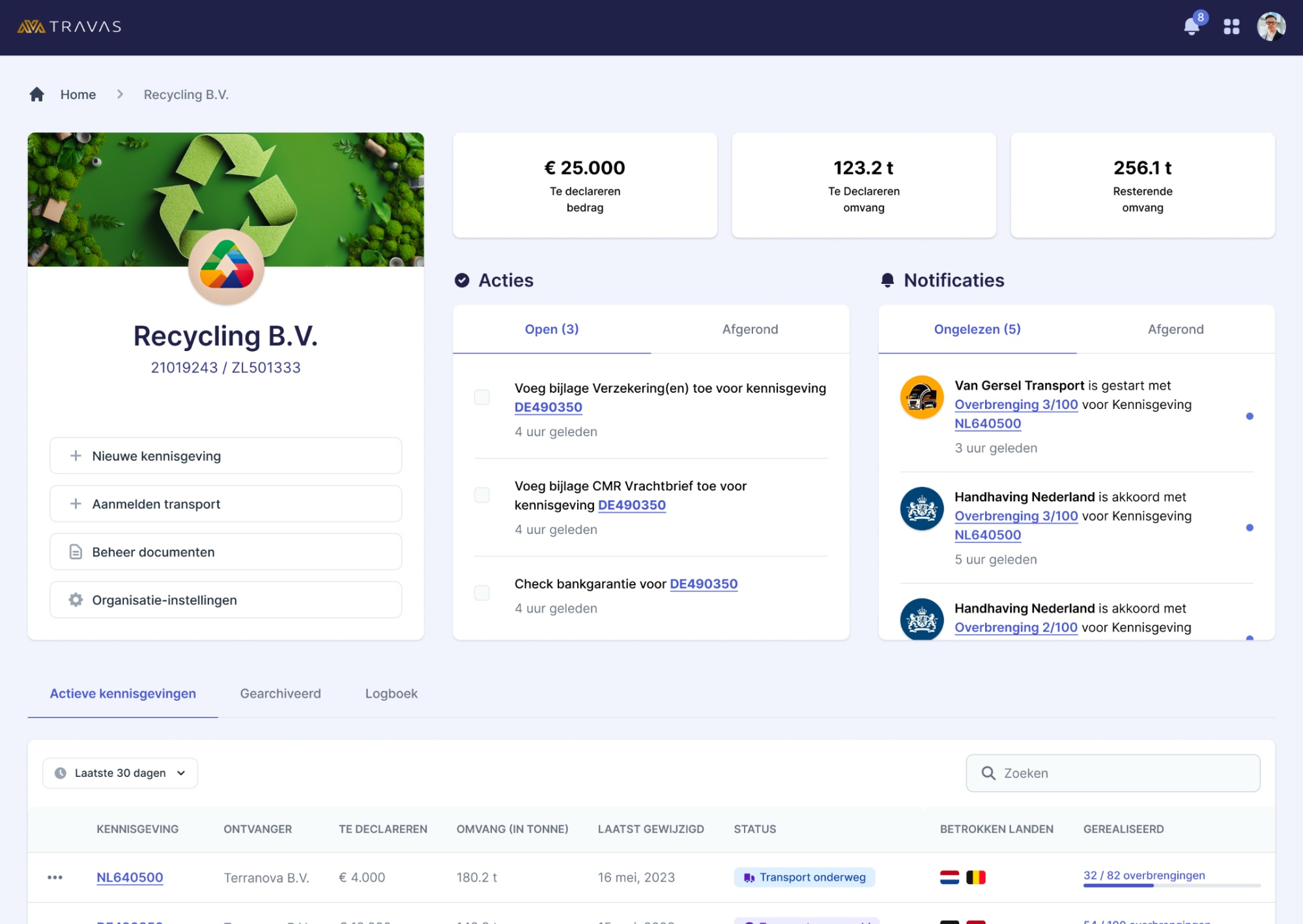Click the 123.2 t Te Declareren omvang card
This screenshot has height=924, width=1316.
click(x=873, y=187)
